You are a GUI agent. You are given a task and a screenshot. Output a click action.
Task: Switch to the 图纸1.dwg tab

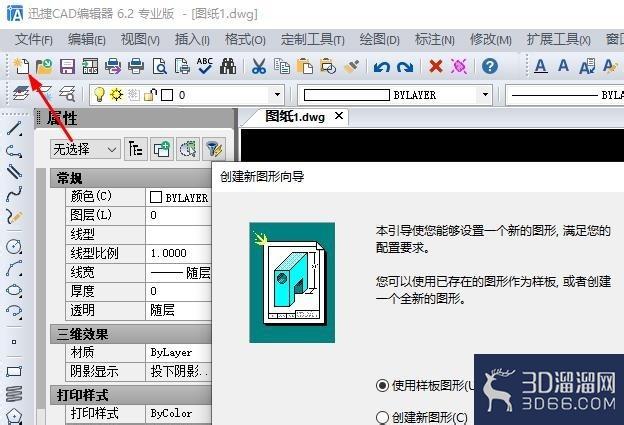pyautogui.click(x=295, y=116)
